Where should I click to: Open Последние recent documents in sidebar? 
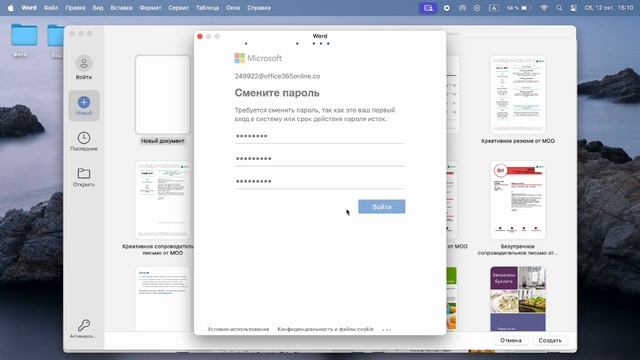point(84,141)
